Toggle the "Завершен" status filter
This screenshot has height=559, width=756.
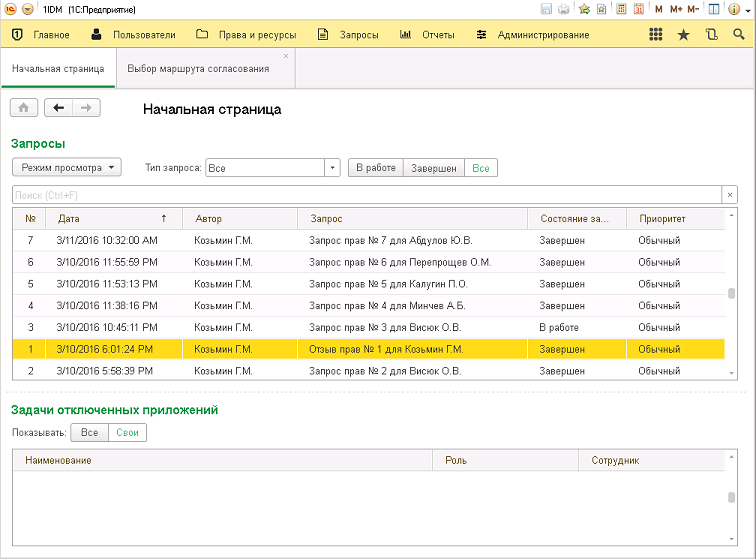(433, 168)
